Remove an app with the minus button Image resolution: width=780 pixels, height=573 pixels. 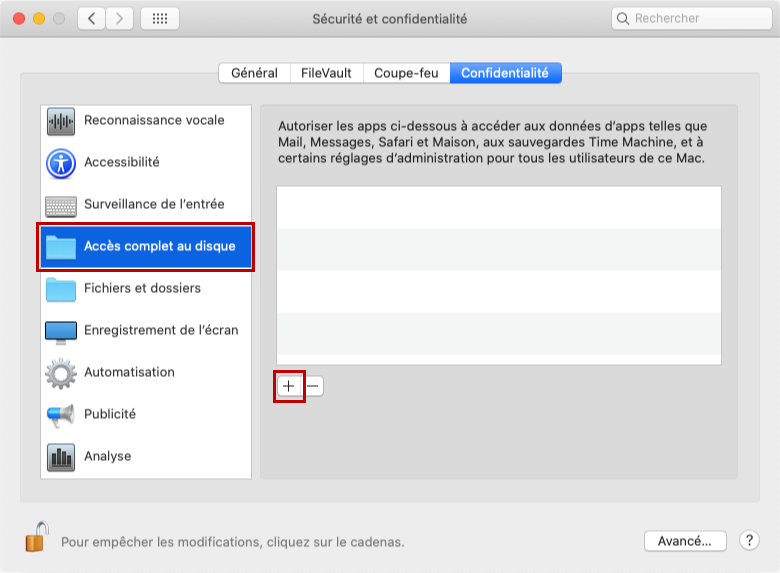click(312, 386)
